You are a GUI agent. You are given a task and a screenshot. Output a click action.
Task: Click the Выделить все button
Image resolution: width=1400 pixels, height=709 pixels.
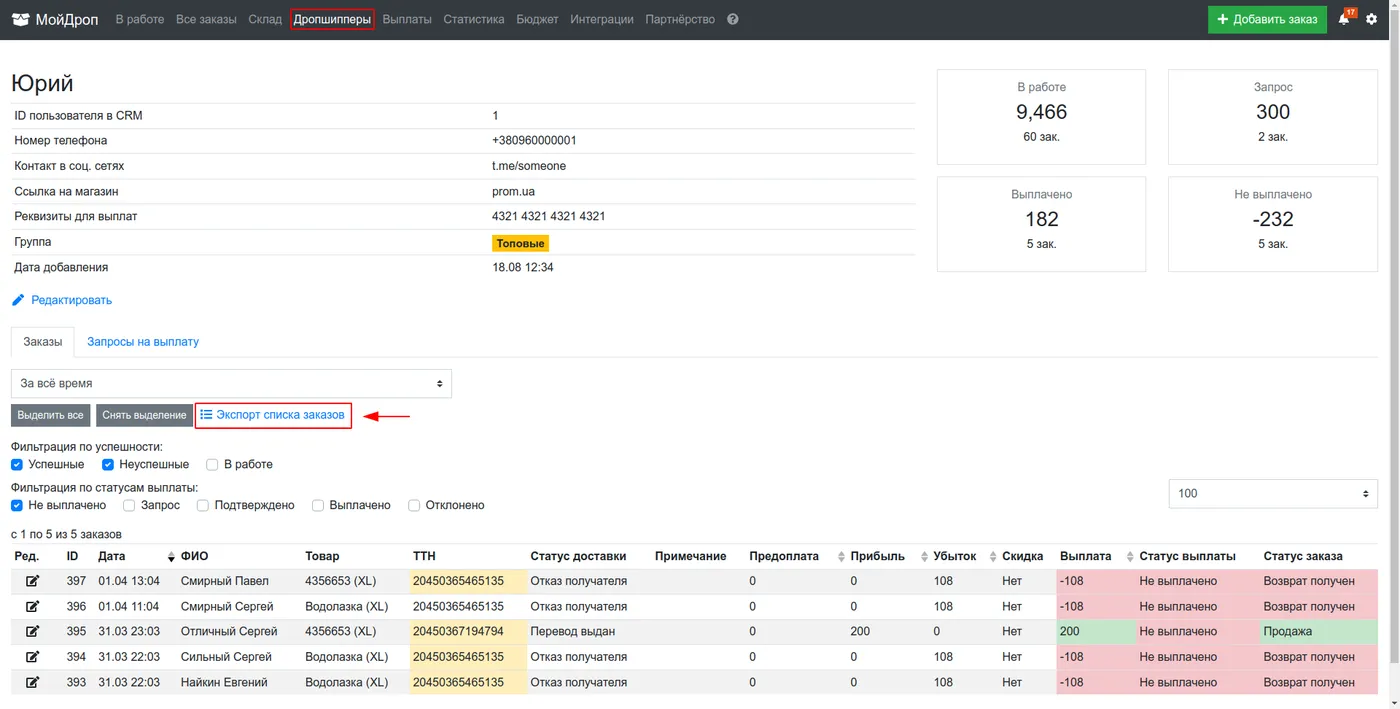point(51,415)
